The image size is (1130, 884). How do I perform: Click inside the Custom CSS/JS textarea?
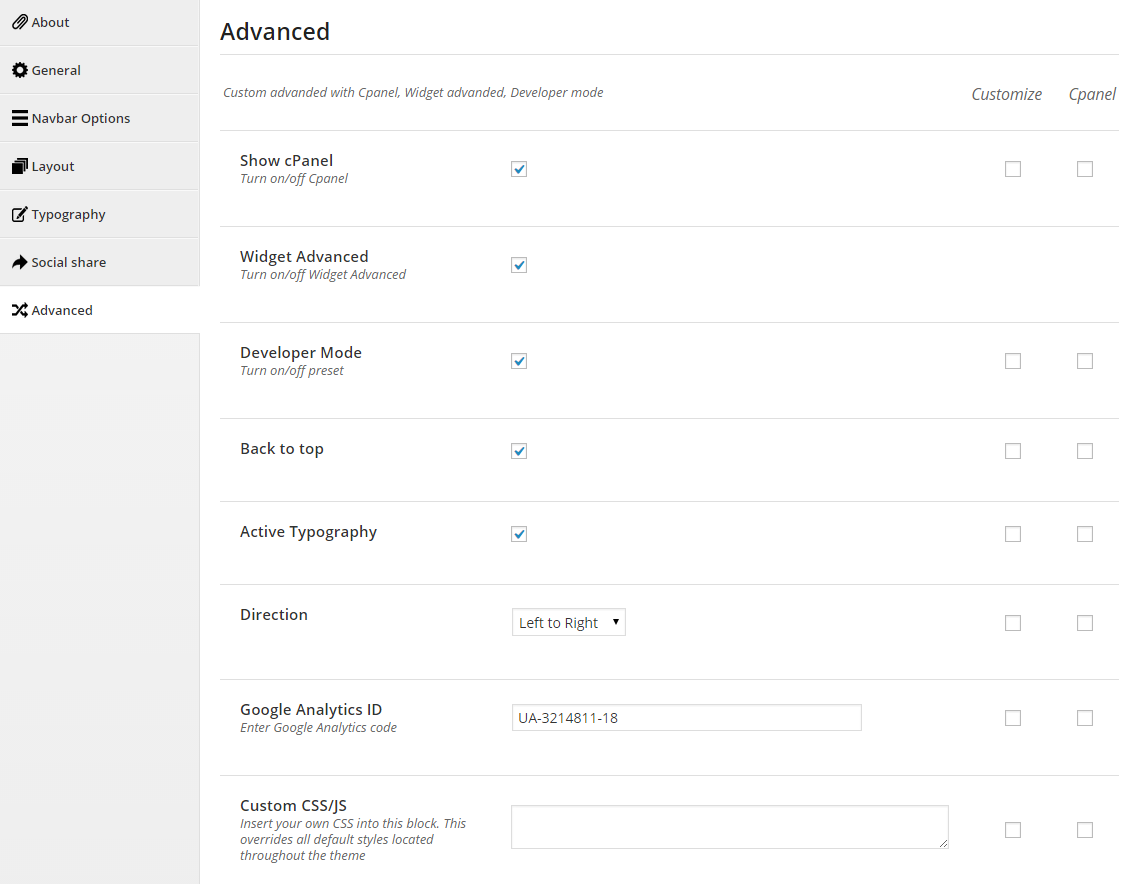click(729, 827)
